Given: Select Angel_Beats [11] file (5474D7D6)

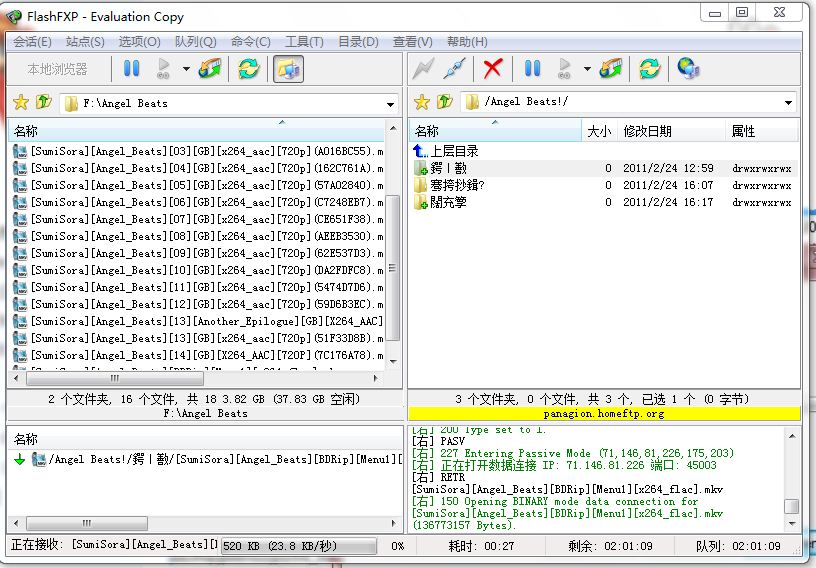Looking at the screenshot, I should click(x=198, y=287).
